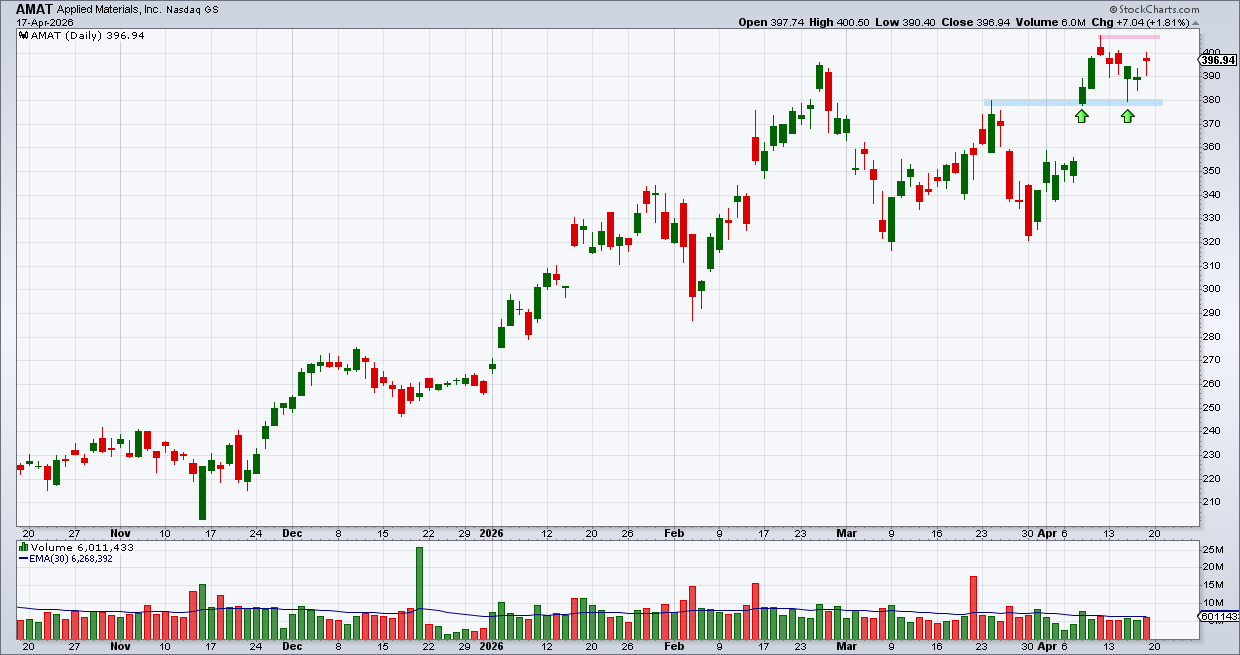Click the Dec label under the volume panel
Viewport: 1240px width, 655px height.
tap(291, 647)
